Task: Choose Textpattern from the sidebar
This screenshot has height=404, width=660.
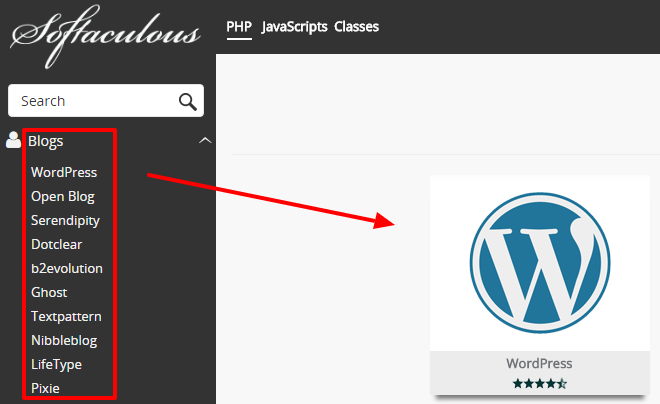Action: click(x=66, y=316)
